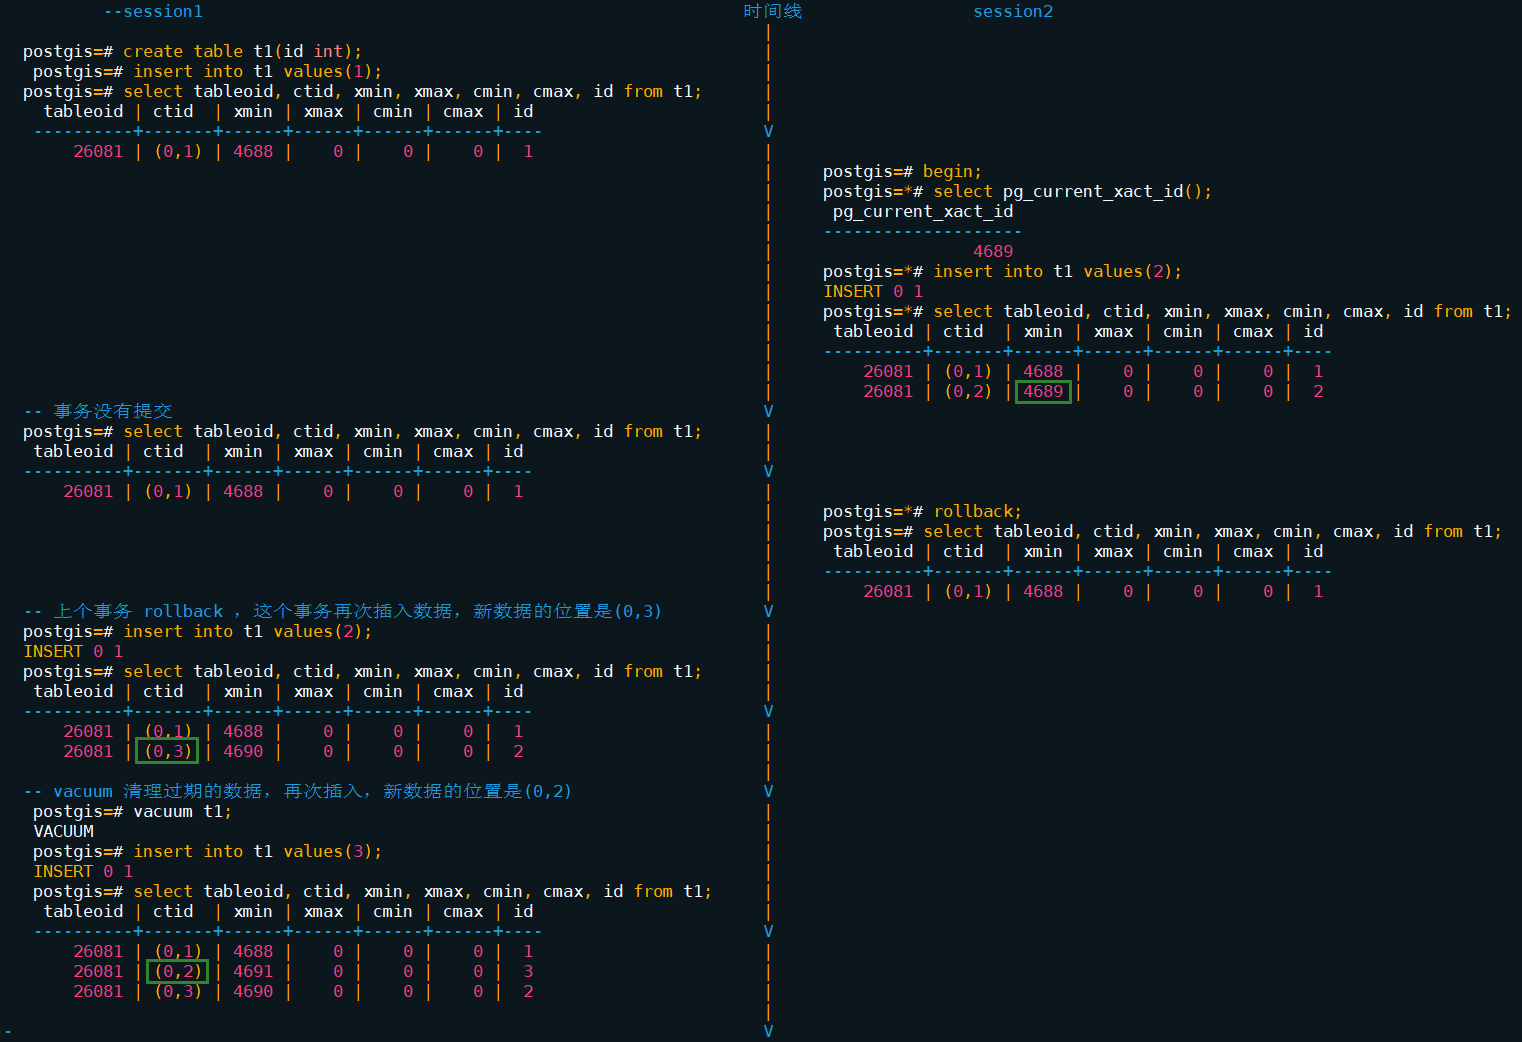Click "insert into t1 values(2);" in session2
Screen dimensions: 1522x1042
[1058, 272]
